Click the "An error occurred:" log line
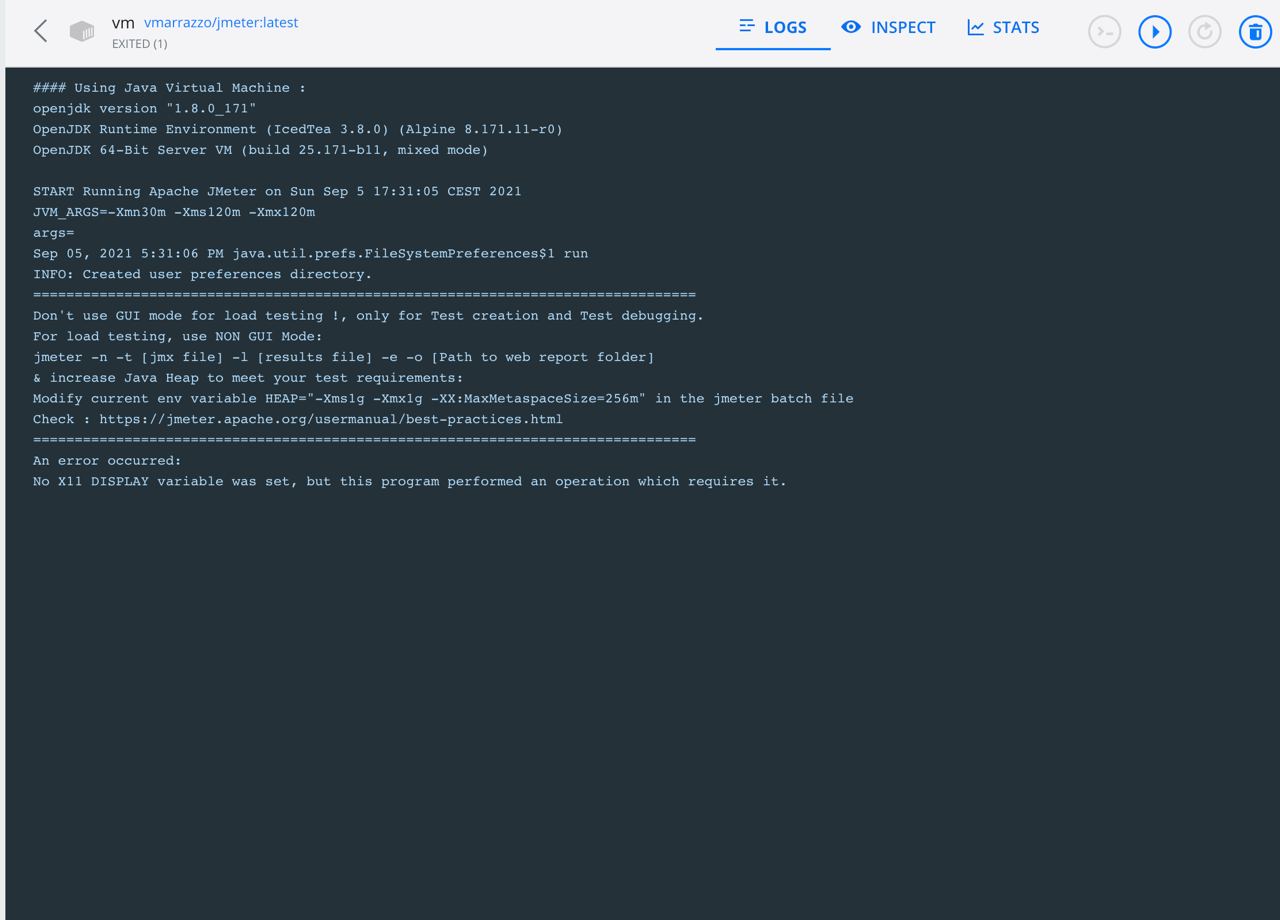Image resolution: width=1280 pixels, height=920 pixels. 107,461
